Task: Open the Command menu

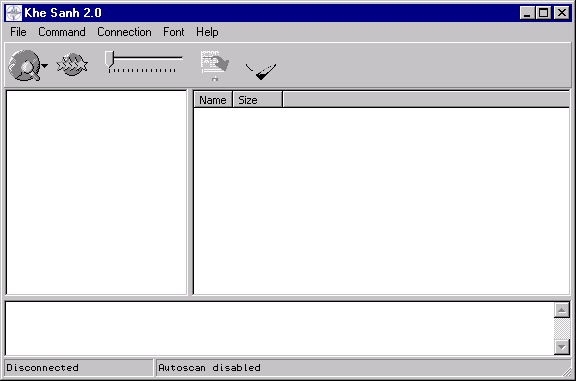Action: point(62,32)
